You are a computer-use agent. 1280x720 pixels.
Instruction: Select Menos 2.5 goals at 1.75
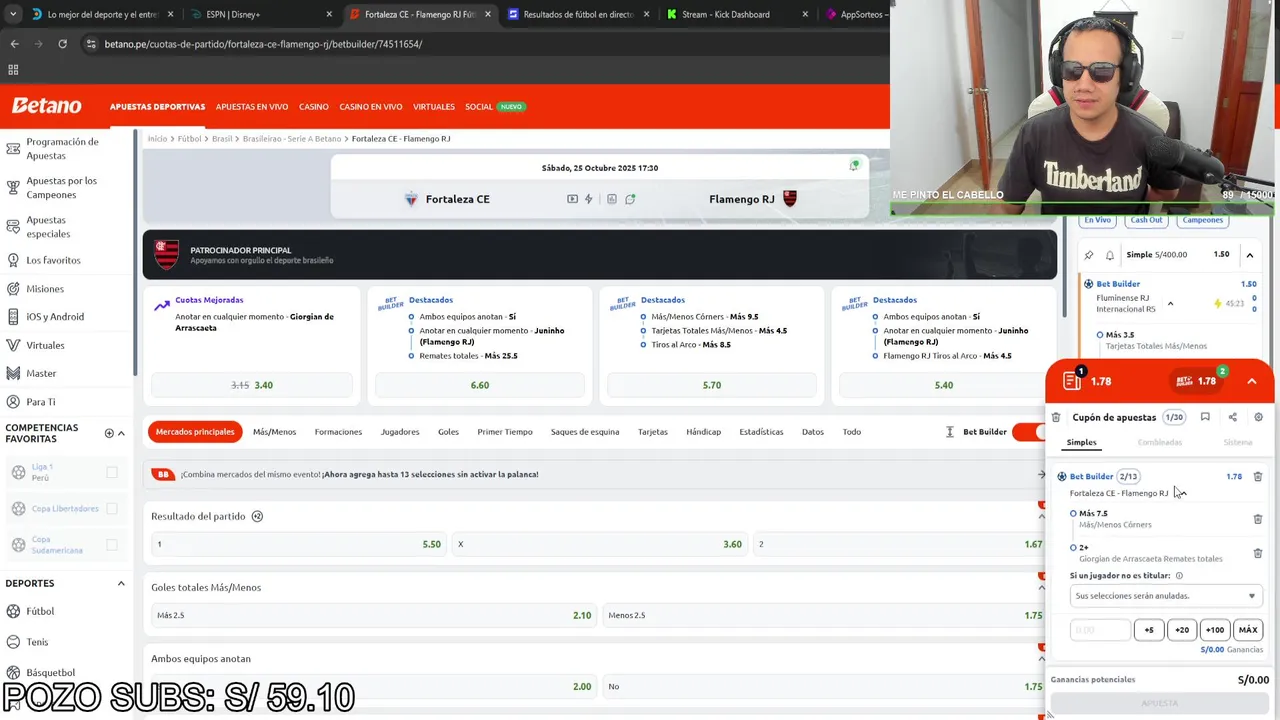click(x=825, y=615)
